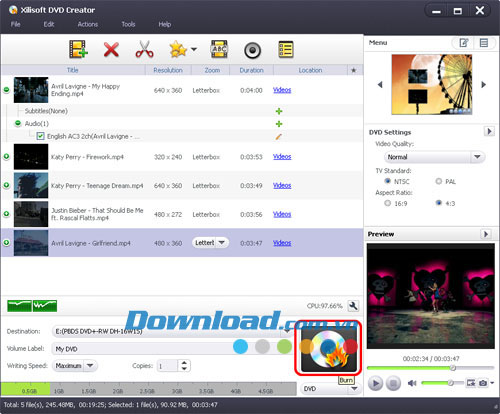Click the ABC subtitle film icon
Viewport: 500px width, 414px height.
point(219,50)
